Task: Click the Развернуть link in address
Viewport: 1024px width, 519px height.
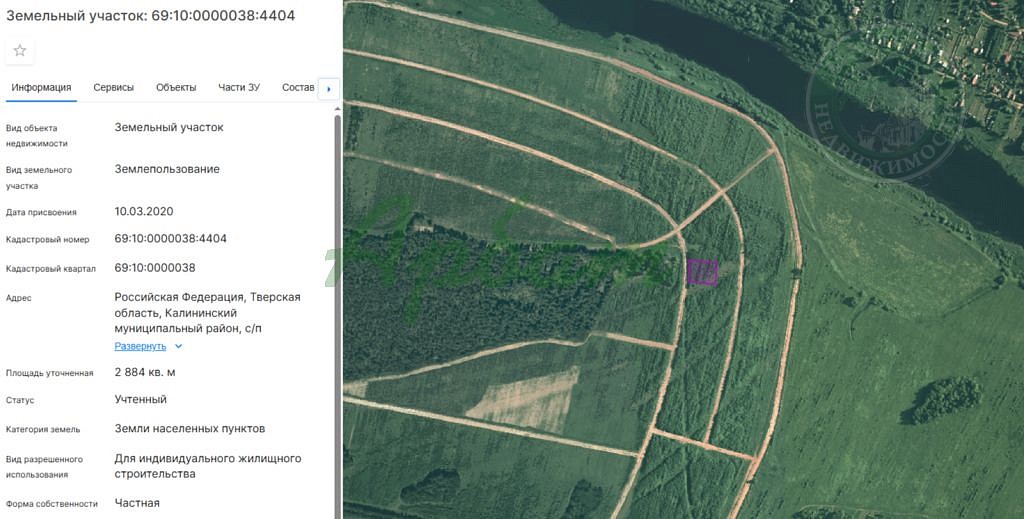Action: [140, 346]
